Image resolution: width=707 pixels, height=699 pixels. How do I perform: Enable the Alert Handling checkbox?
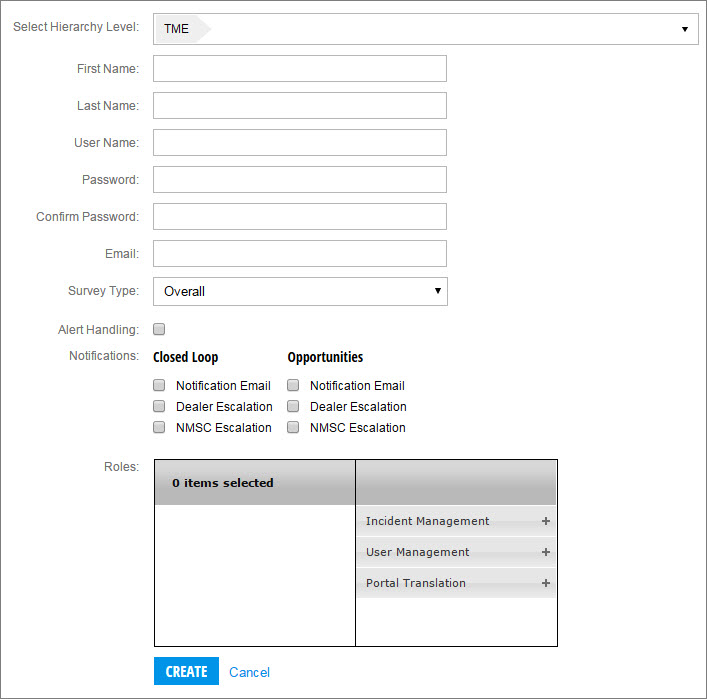click(159, 329)
